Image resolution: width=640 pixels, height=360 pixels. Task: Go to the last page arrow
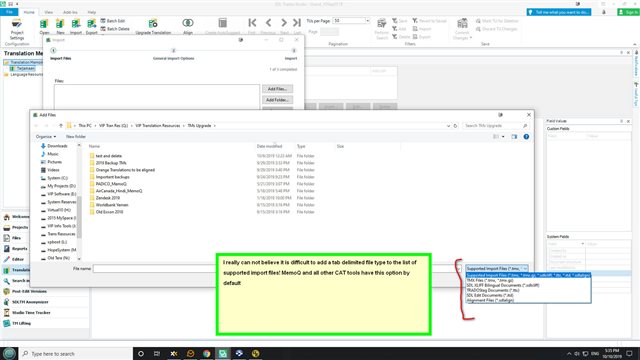pyautogui.click(x=297, y=23)
